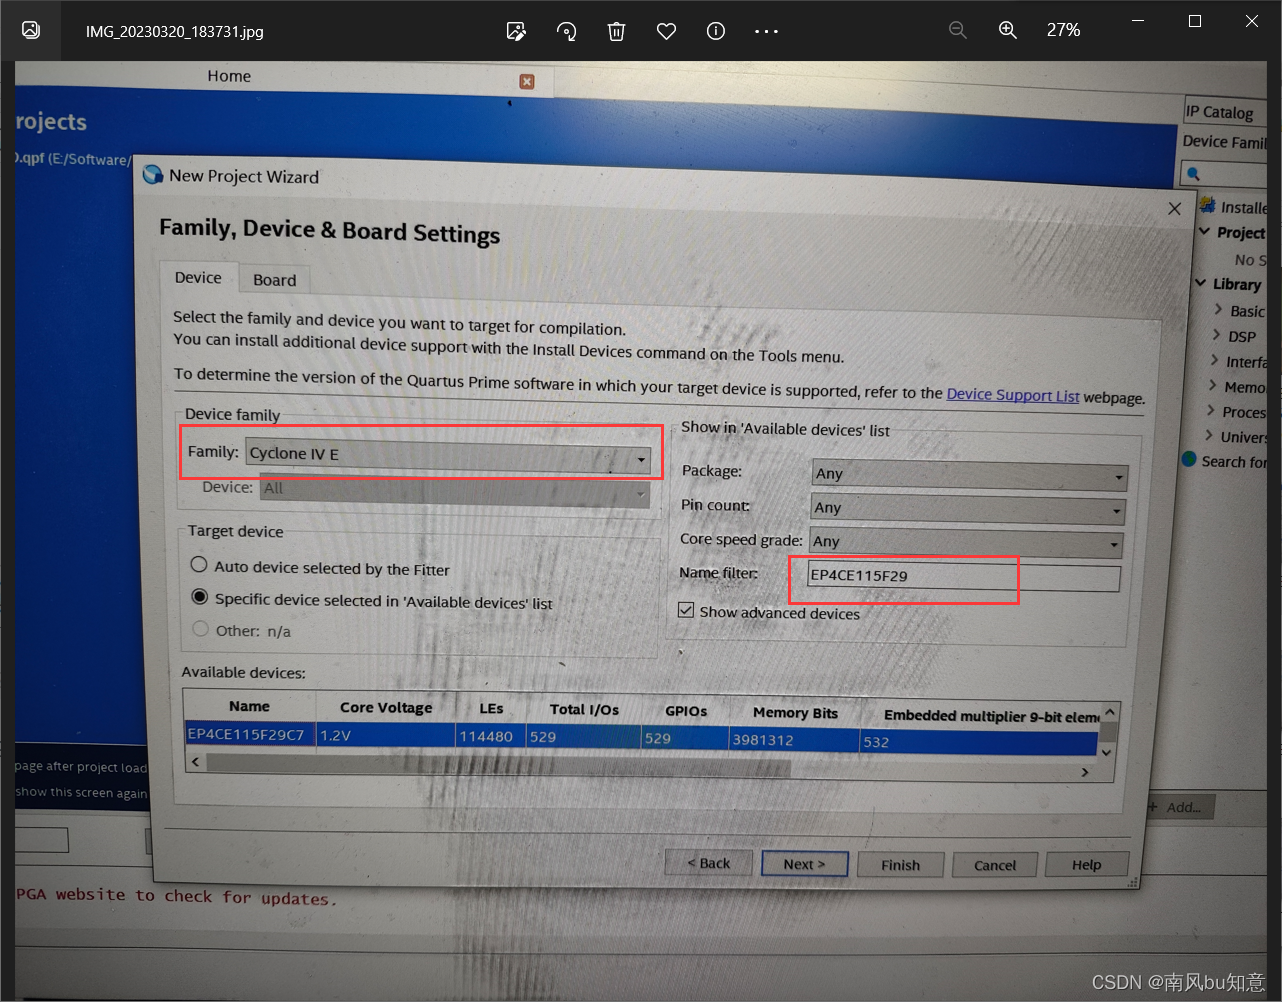The width and height of the screenshot is (1282, 1002).
Task: Collapse the Library node in IP Catalog
Action: (1200, 283)
